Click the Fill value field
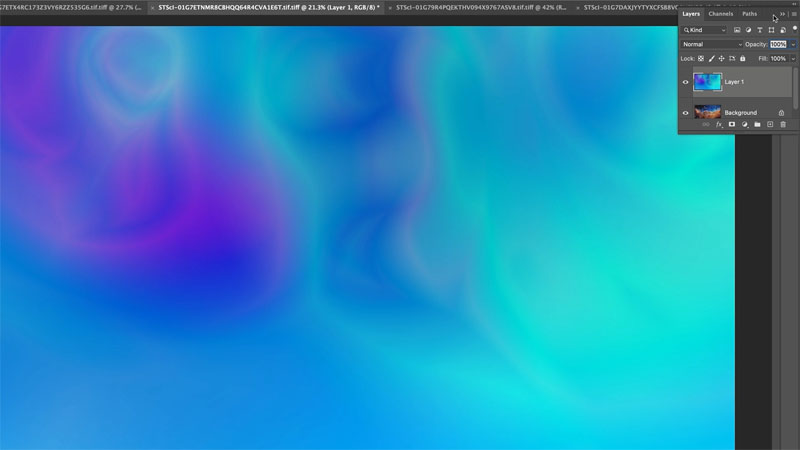The width and height of the screenshot is (800, 450). coord(778,59)
